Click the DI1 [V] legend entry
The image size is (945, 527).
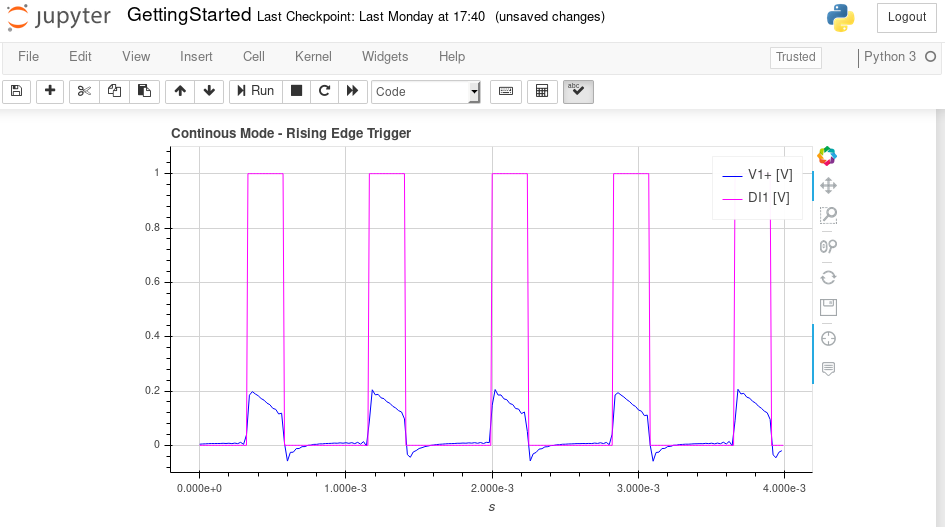[x=756, y=198]
